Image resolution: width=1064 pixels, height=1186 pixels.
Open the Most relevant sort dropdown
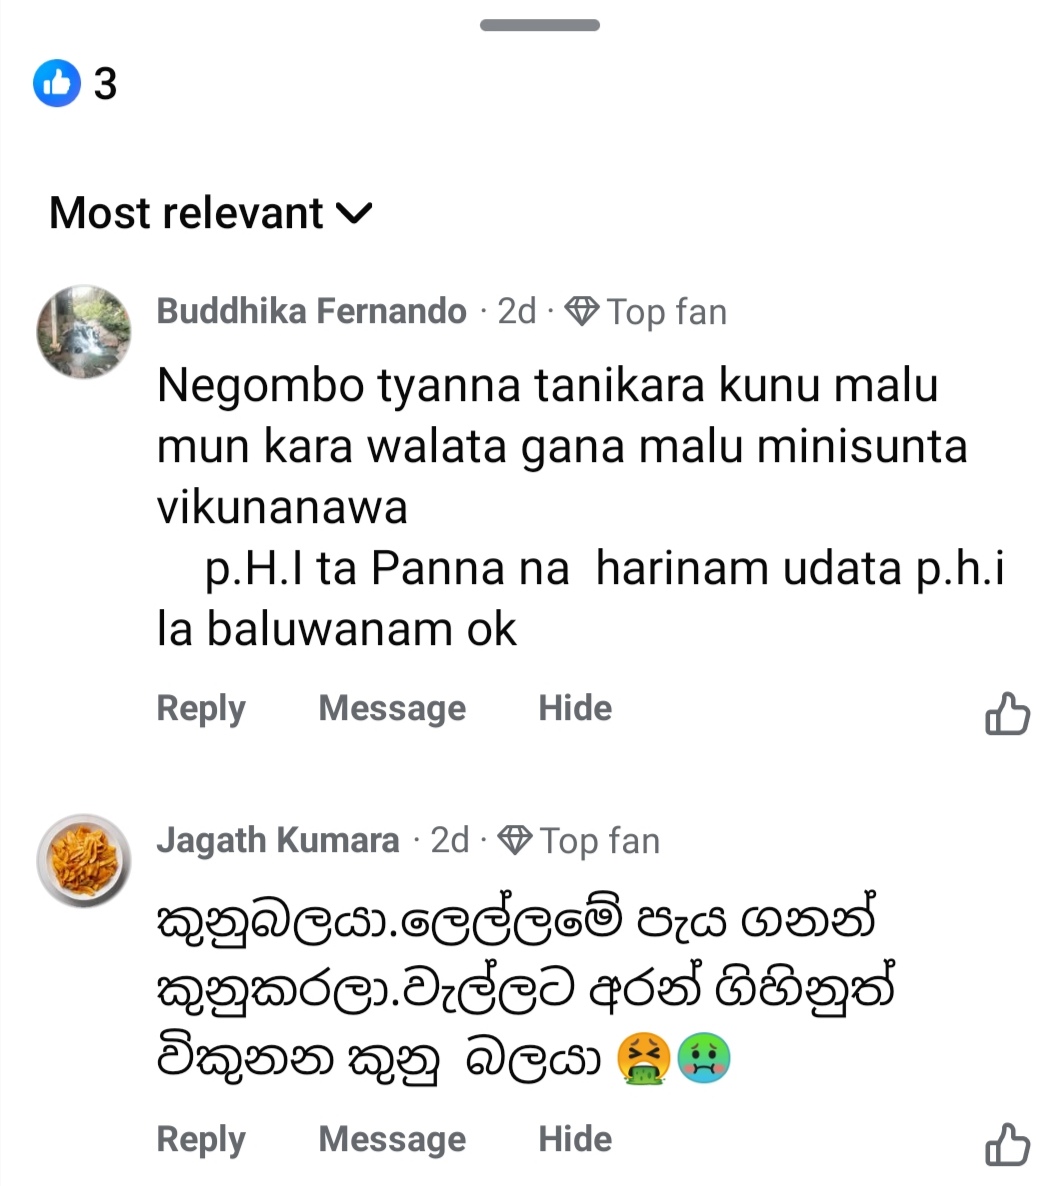(x=210, y=213)
